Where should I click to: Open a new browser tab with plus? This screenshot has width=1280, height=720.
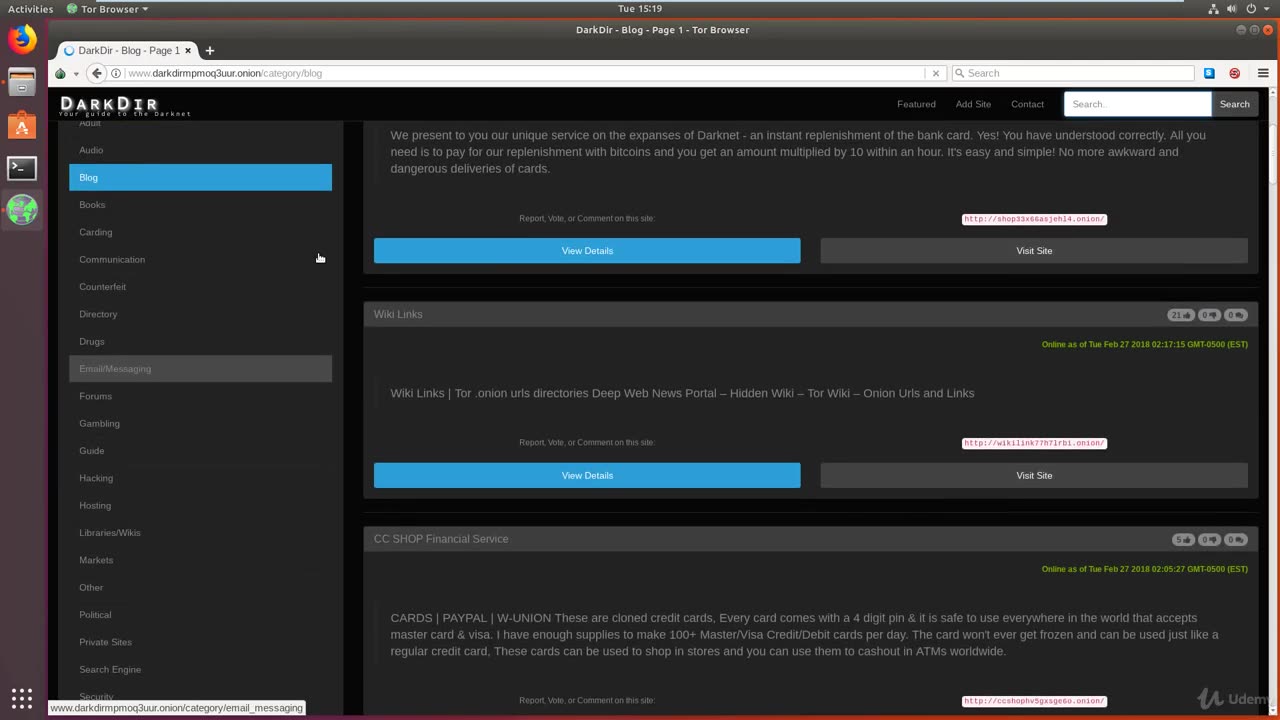point(209,51)
